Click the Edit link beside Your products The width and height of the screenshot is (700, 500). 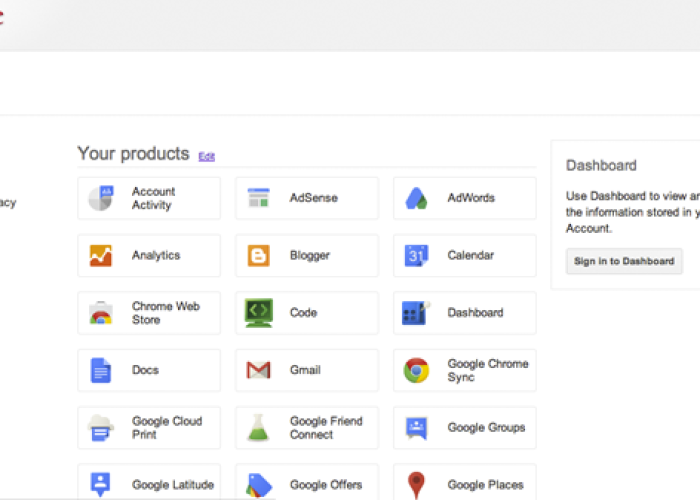[207, 157]
